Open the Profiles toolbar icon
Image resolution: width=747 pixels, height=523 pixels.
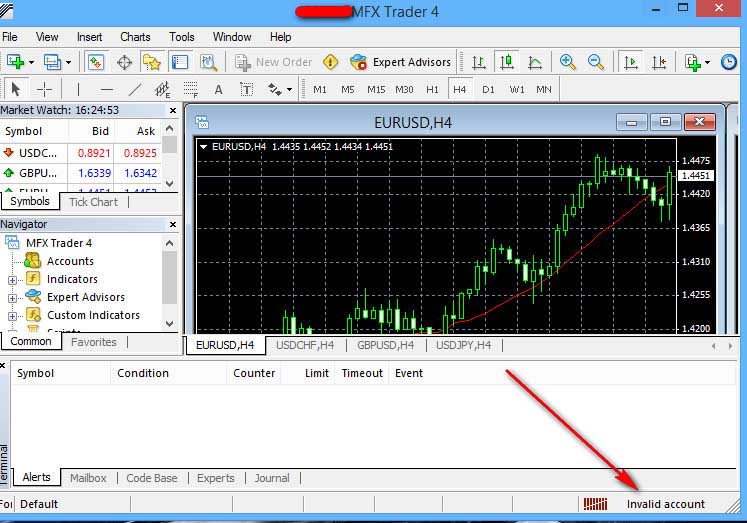coord(51,62)
